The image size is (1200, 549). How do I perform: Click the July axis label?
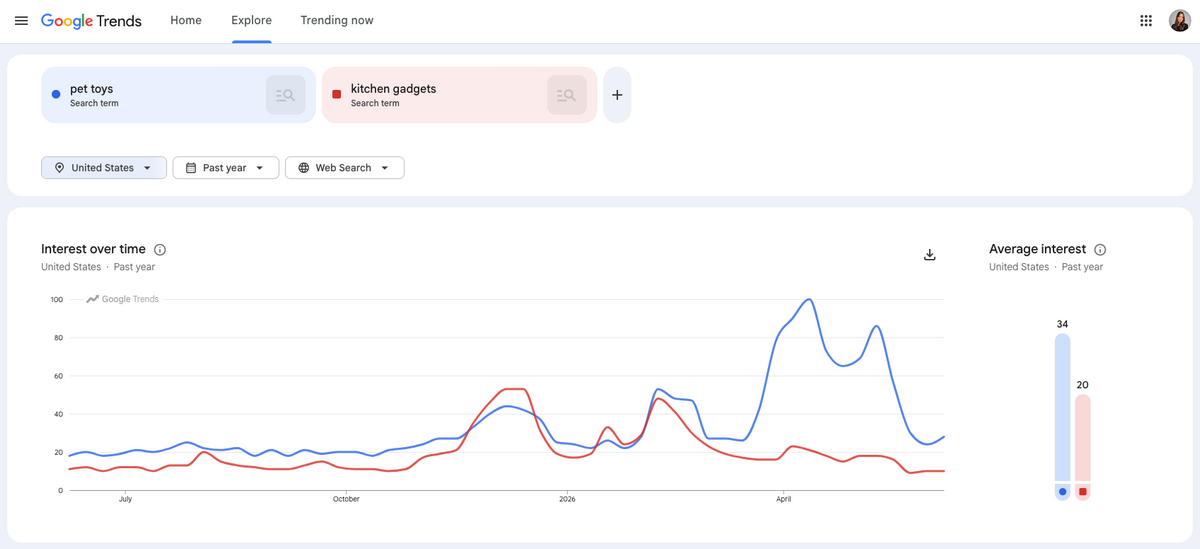click(x=125, y=499)
